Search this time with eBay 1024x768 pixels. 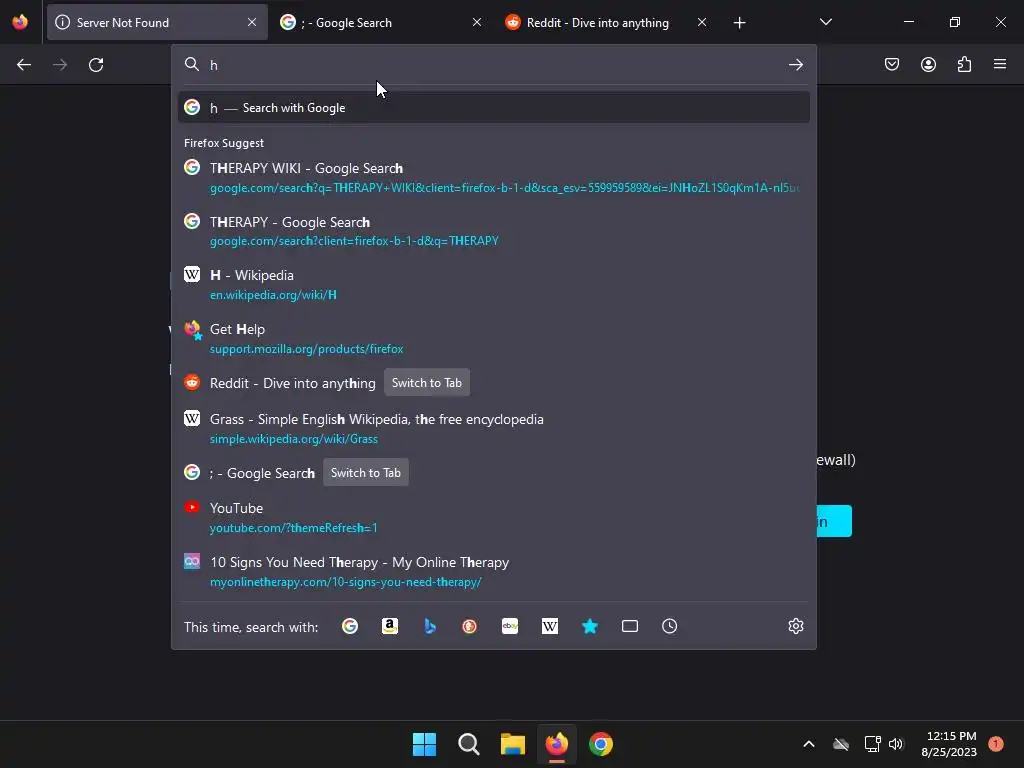pos(510,626)
